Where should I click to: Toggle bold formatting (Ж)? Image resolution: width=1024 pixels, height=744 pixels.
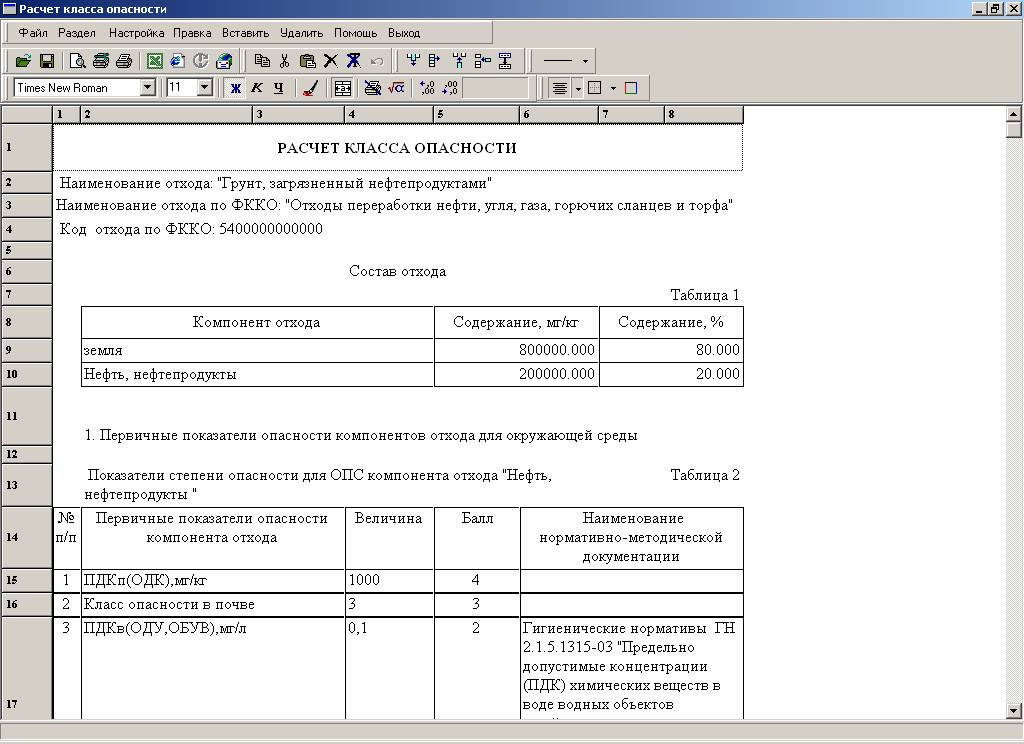pyautogui.click(x=235, y=88)
